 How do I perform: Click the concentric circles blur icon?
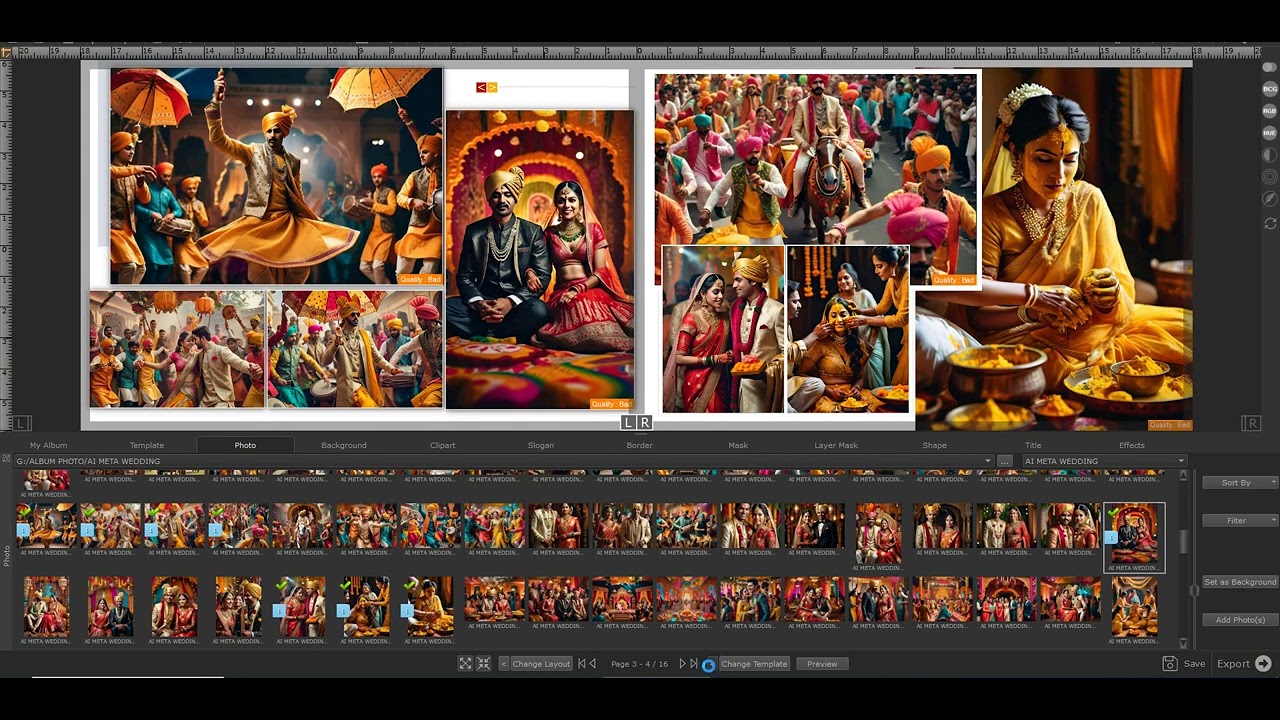click(x=1270, y=177)
